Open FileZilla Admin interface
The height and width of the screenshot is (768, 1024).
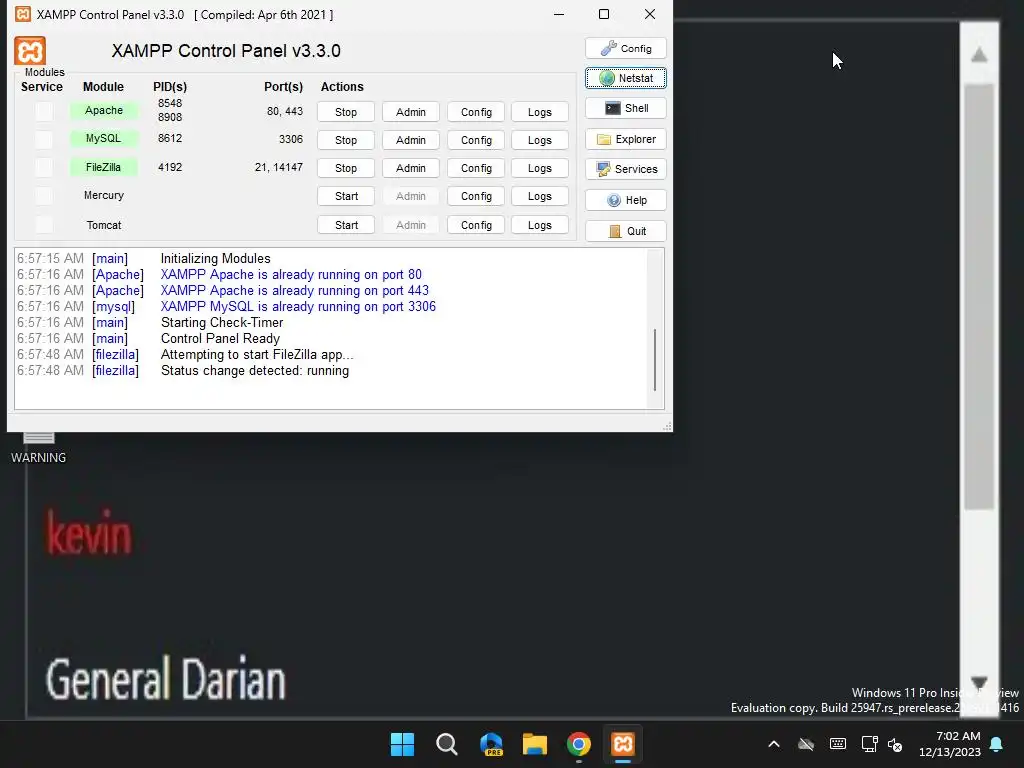411,168
